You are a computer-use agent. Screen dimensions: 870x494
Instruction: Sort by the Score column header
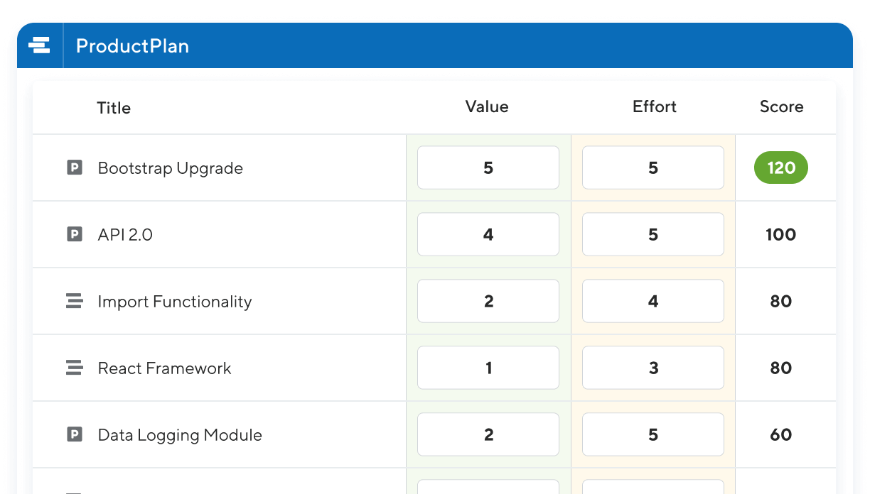(781, 107)
